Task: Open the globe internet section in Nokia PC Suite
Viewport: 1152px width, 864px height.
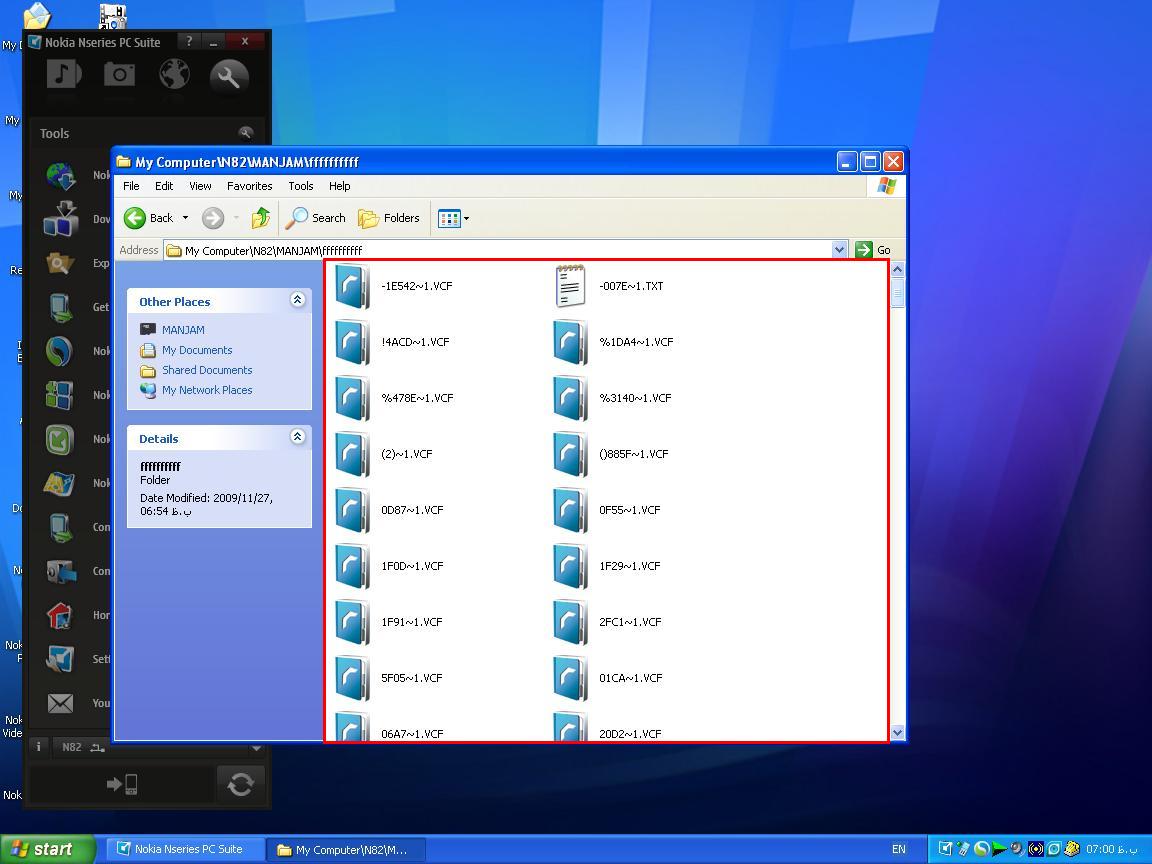Action: [x=175, y=74]
